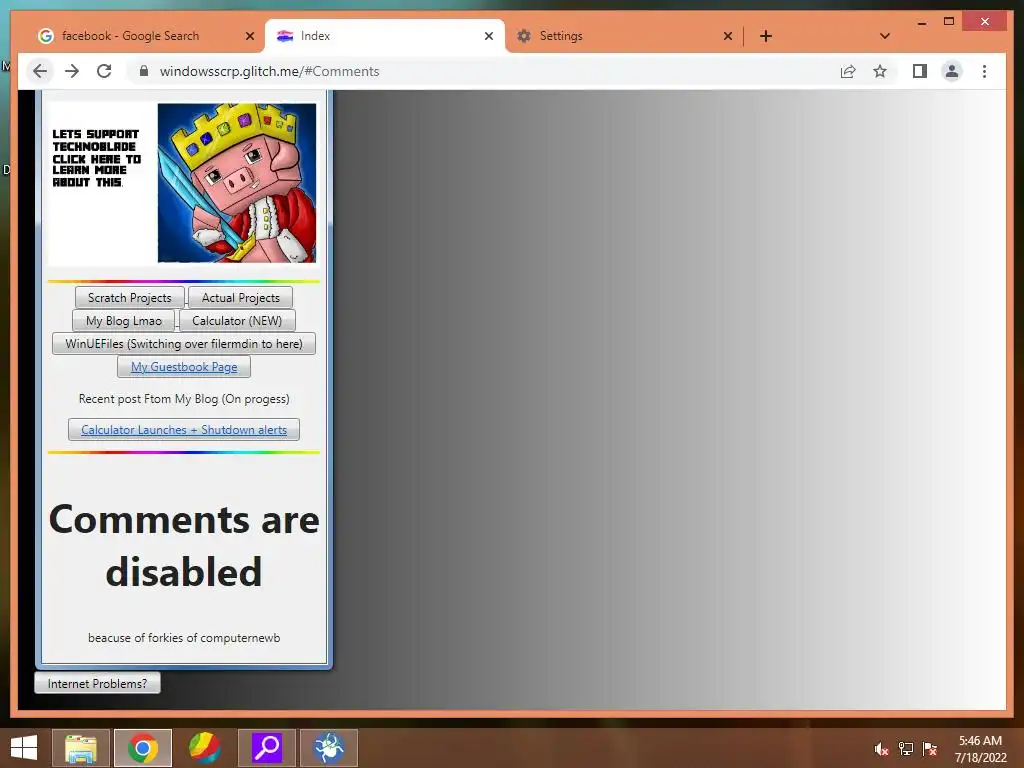Open Actual Projects button
The height and width of the screenshot is (768, 1024).
(x=240, y=298)
